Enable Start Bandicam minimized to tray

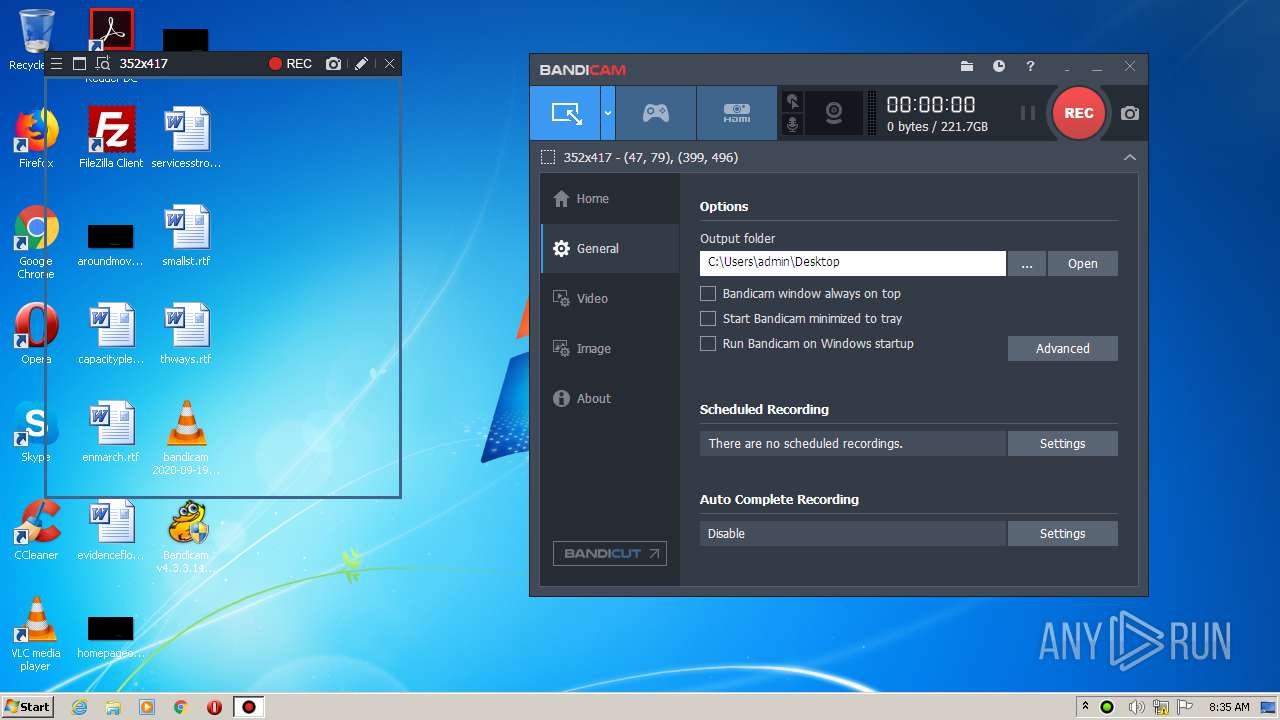(x=708, y=318)
